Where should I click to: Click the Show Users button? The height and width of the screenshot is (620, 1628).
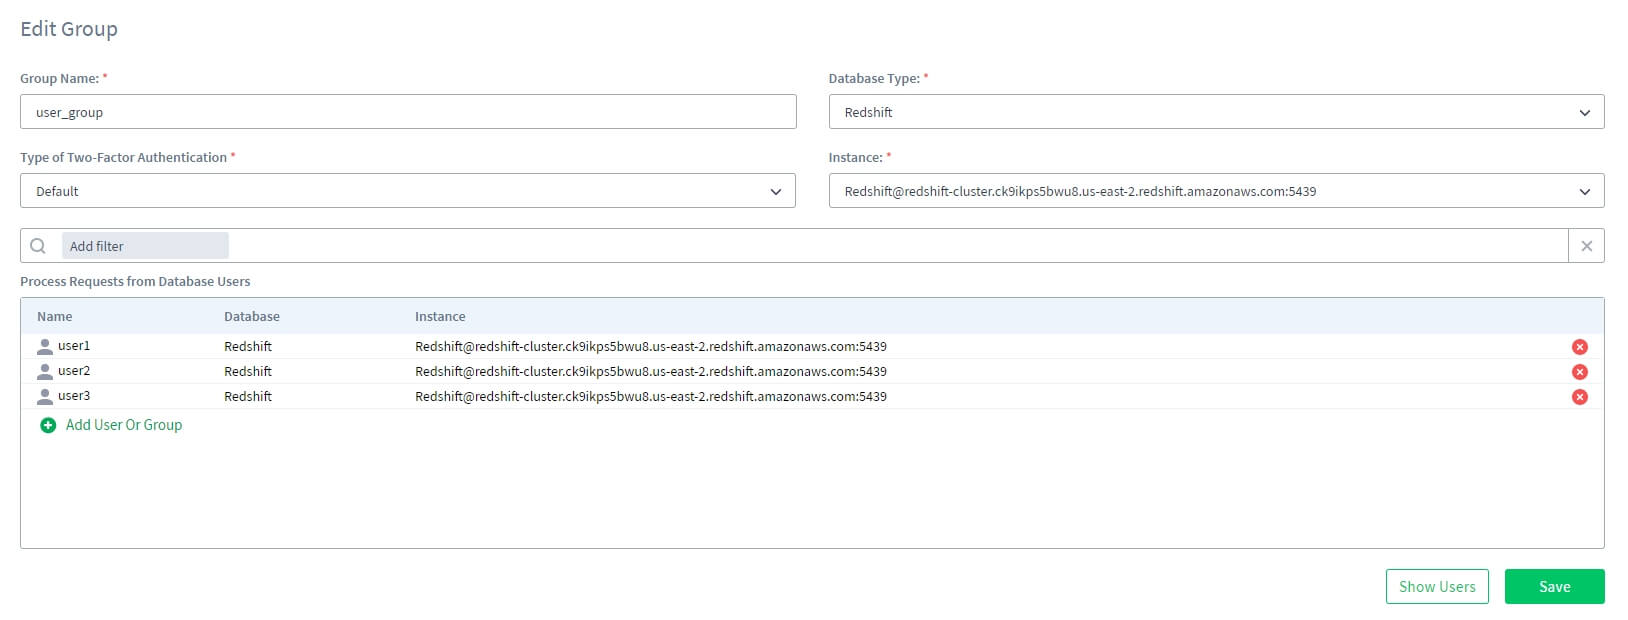(x=1437, y=587)
